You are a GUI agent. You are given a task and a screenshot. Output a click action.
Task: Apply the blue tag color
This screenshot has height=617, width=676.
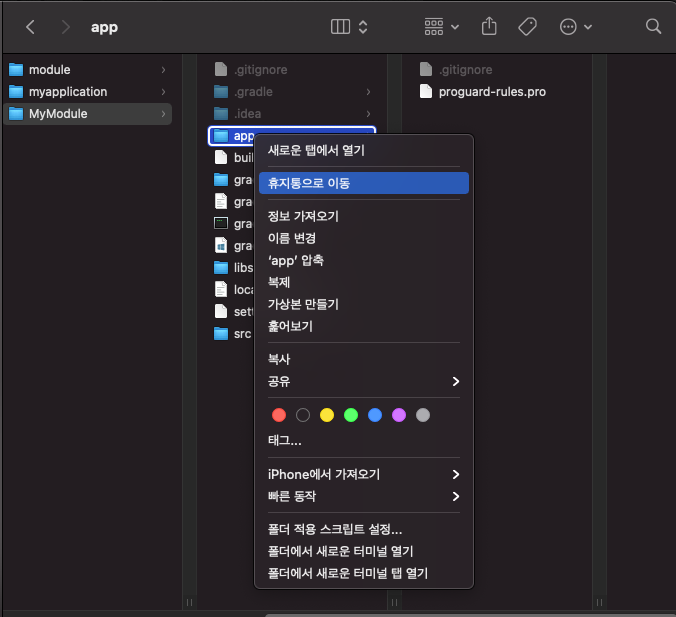click(375, 415)
